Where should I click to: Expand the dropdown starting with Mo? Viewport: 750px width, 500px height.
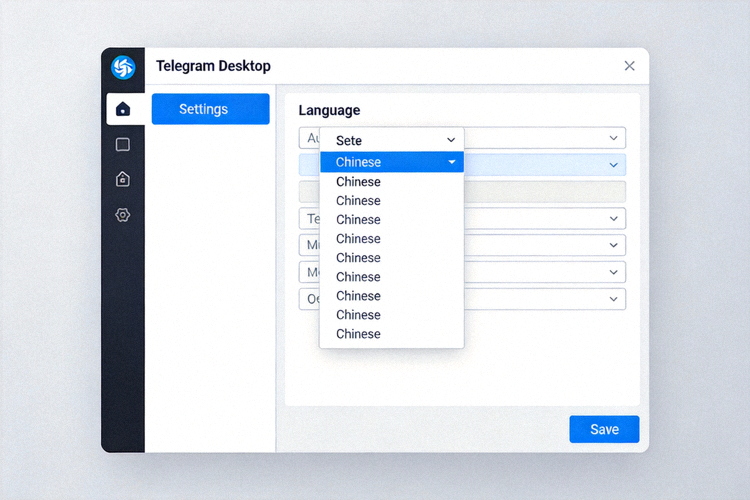[x=613, y=272]
